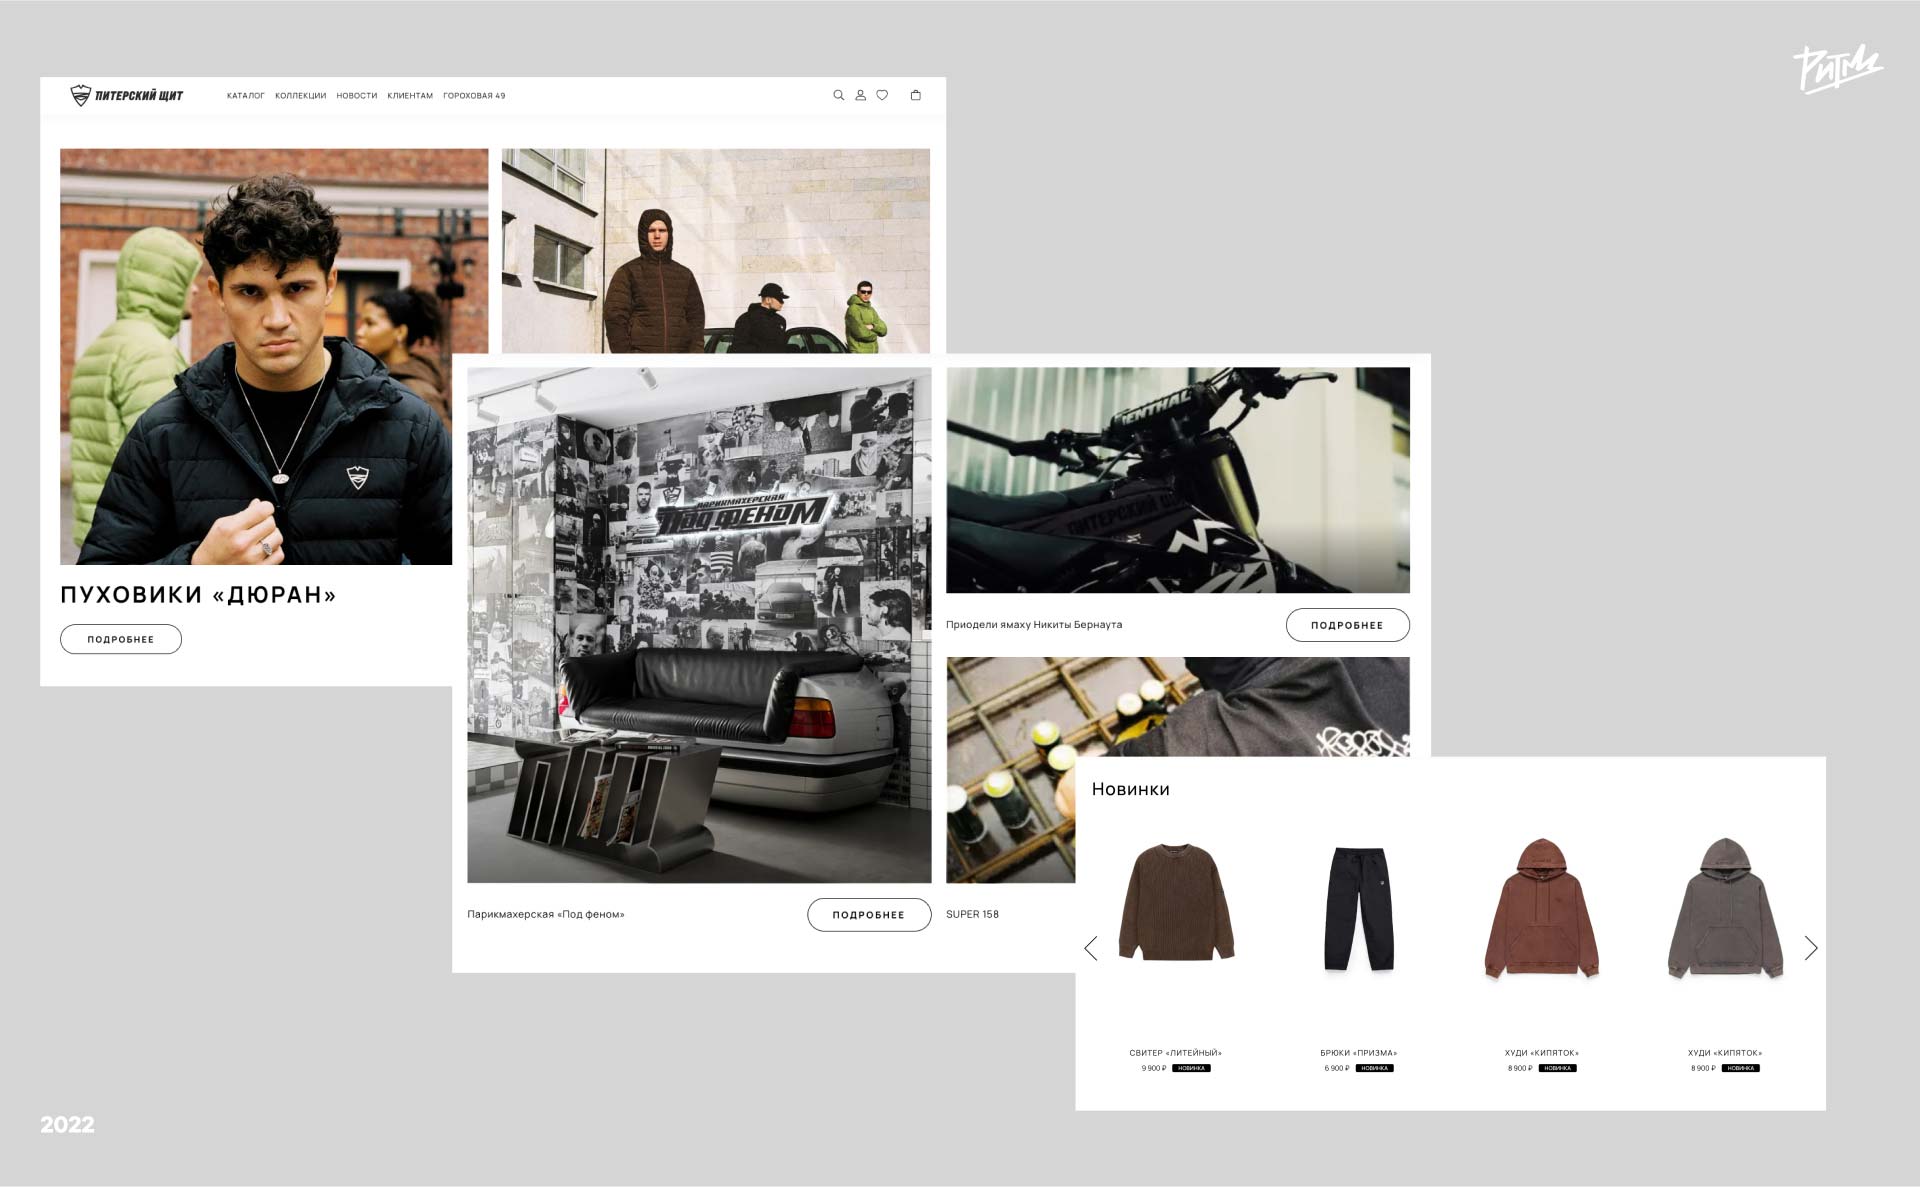Open the Коллекции menu item
Screen dimensions: 1920x1187
[x=300, y=96]
